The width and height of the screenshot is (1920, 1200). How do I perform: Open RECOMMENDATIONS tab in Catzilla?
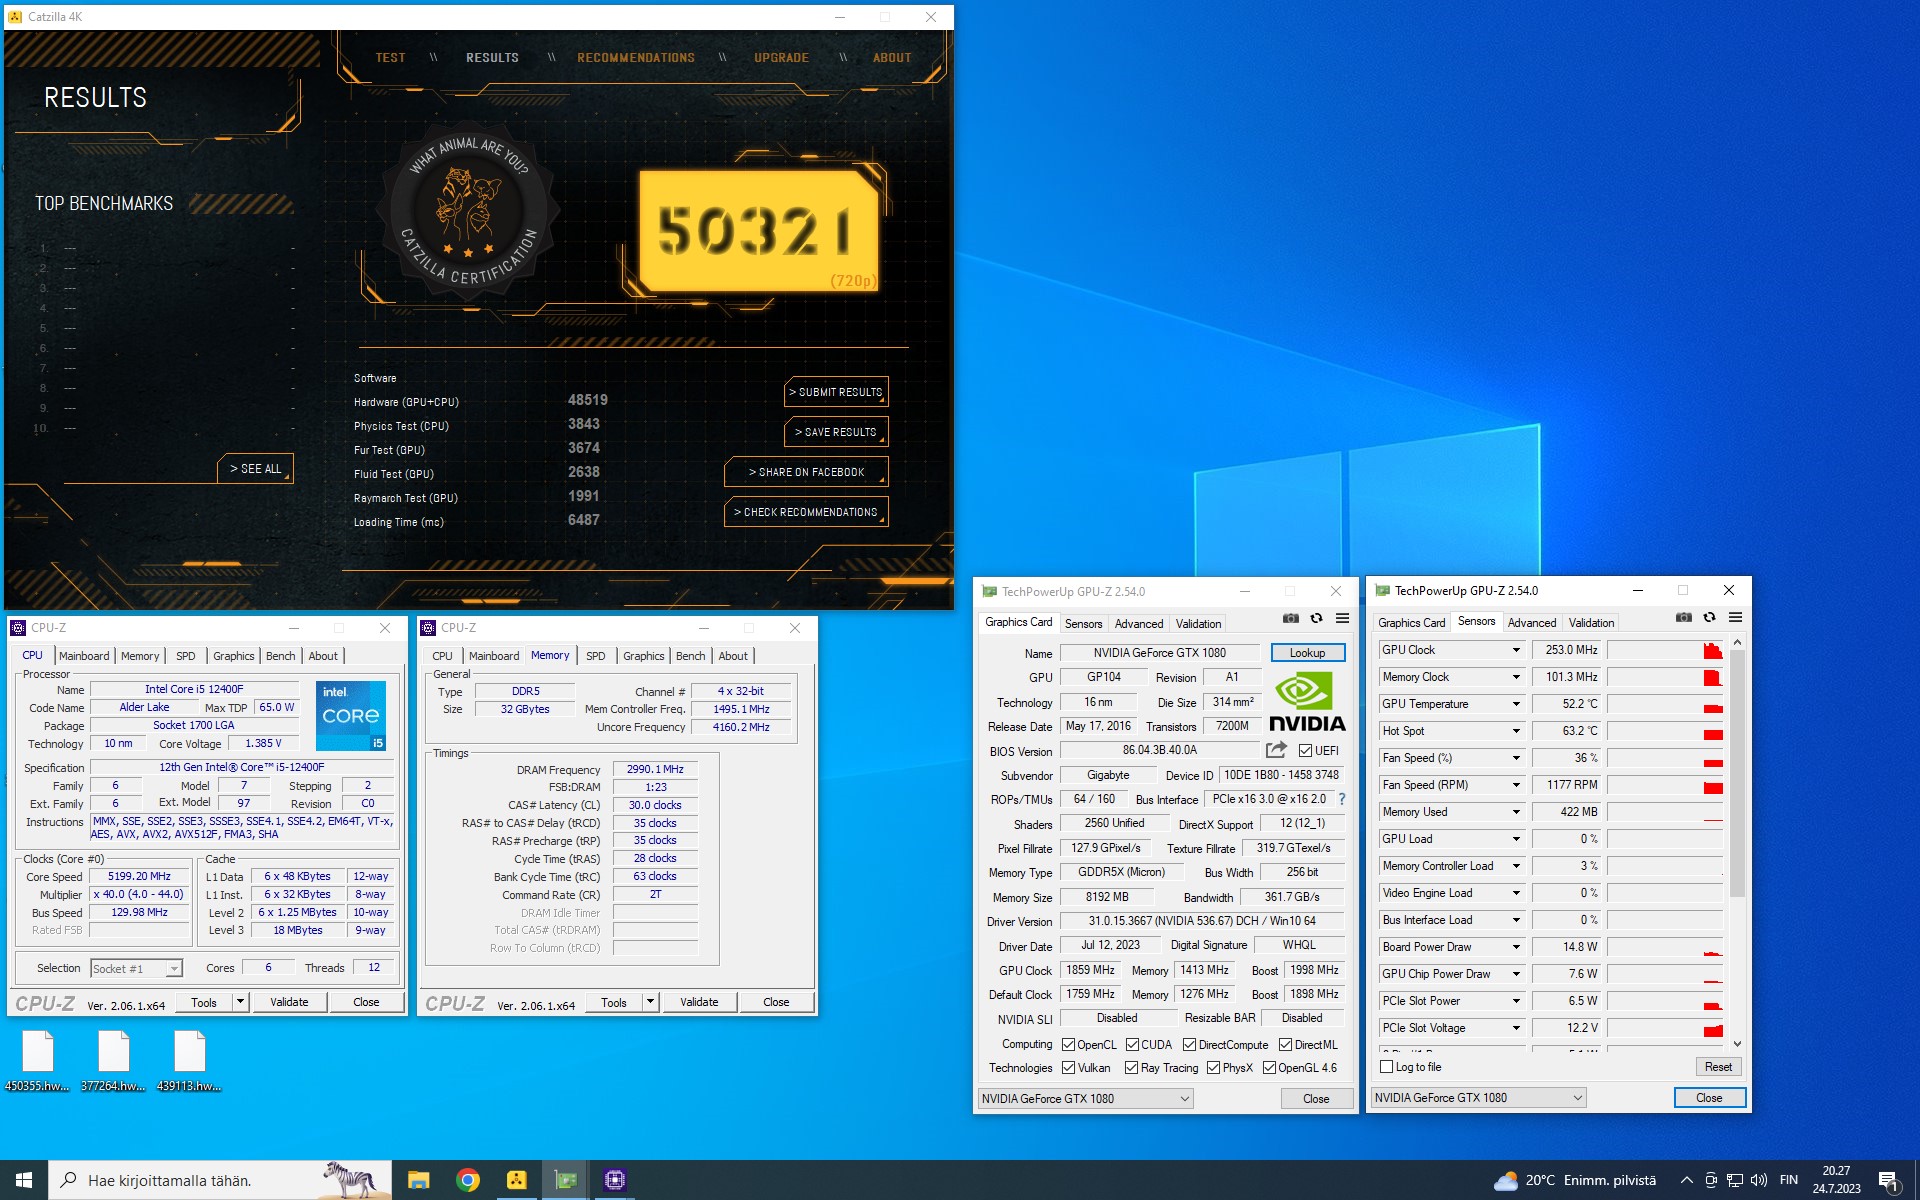tap(636, 58)
